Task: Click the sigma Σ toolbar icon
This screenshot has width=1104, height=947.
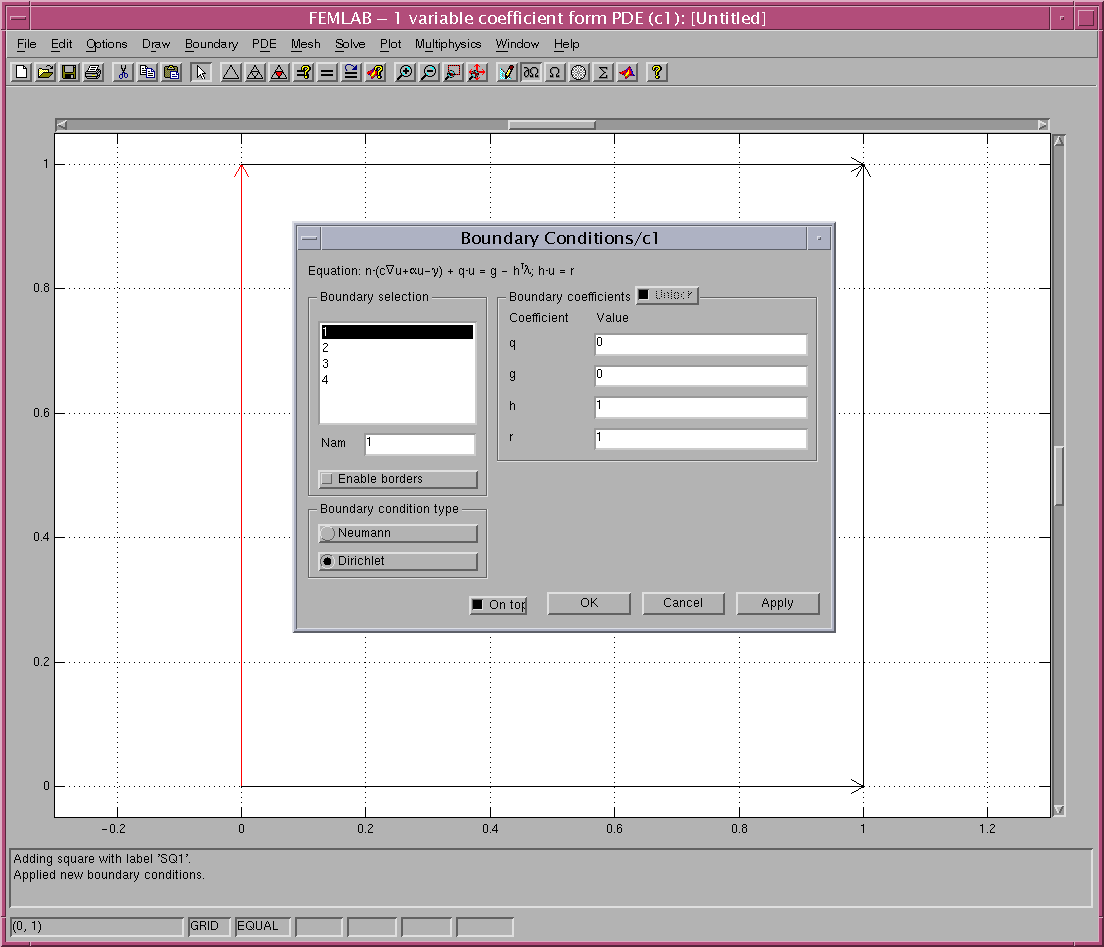Action: pos(603,73)
